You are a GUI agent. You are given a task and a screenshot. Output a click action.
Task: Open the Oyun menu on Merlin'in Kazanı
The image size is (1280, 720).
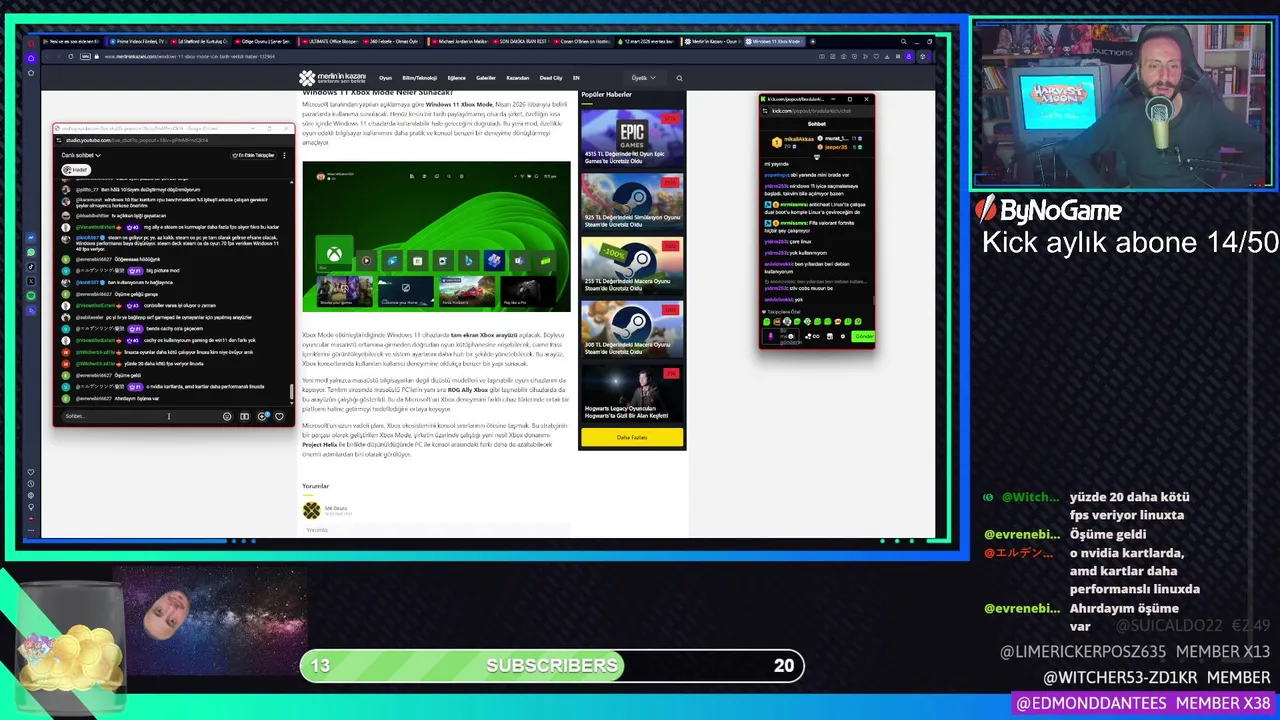[x=385, y=77]
